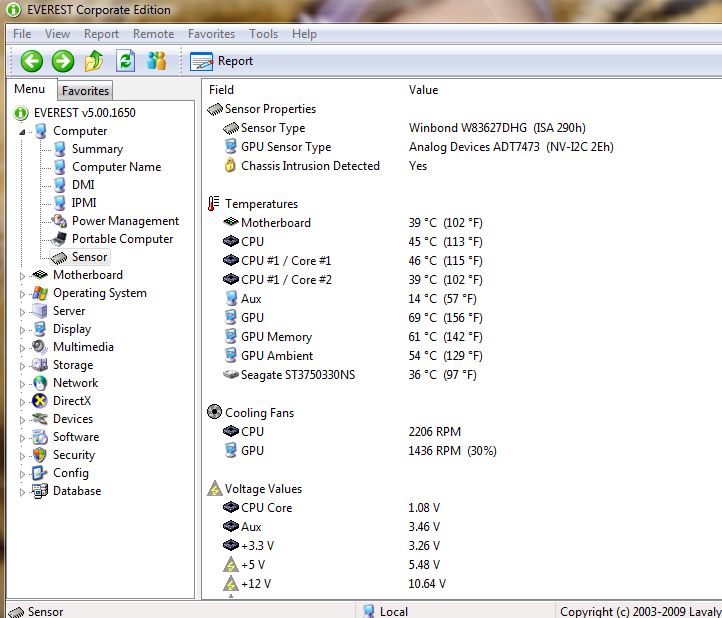Click the Value column header
Screen dimensions: 722x618
coord(423,90)
